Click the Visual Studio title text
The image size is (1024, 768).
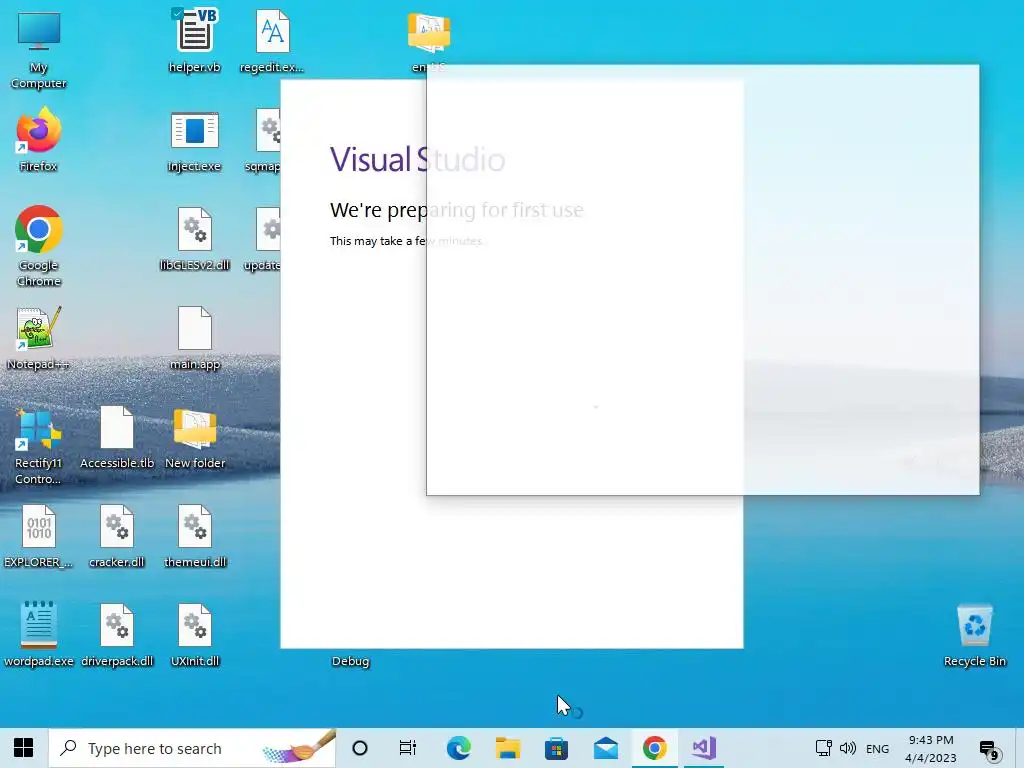click(x=417, y=159)
